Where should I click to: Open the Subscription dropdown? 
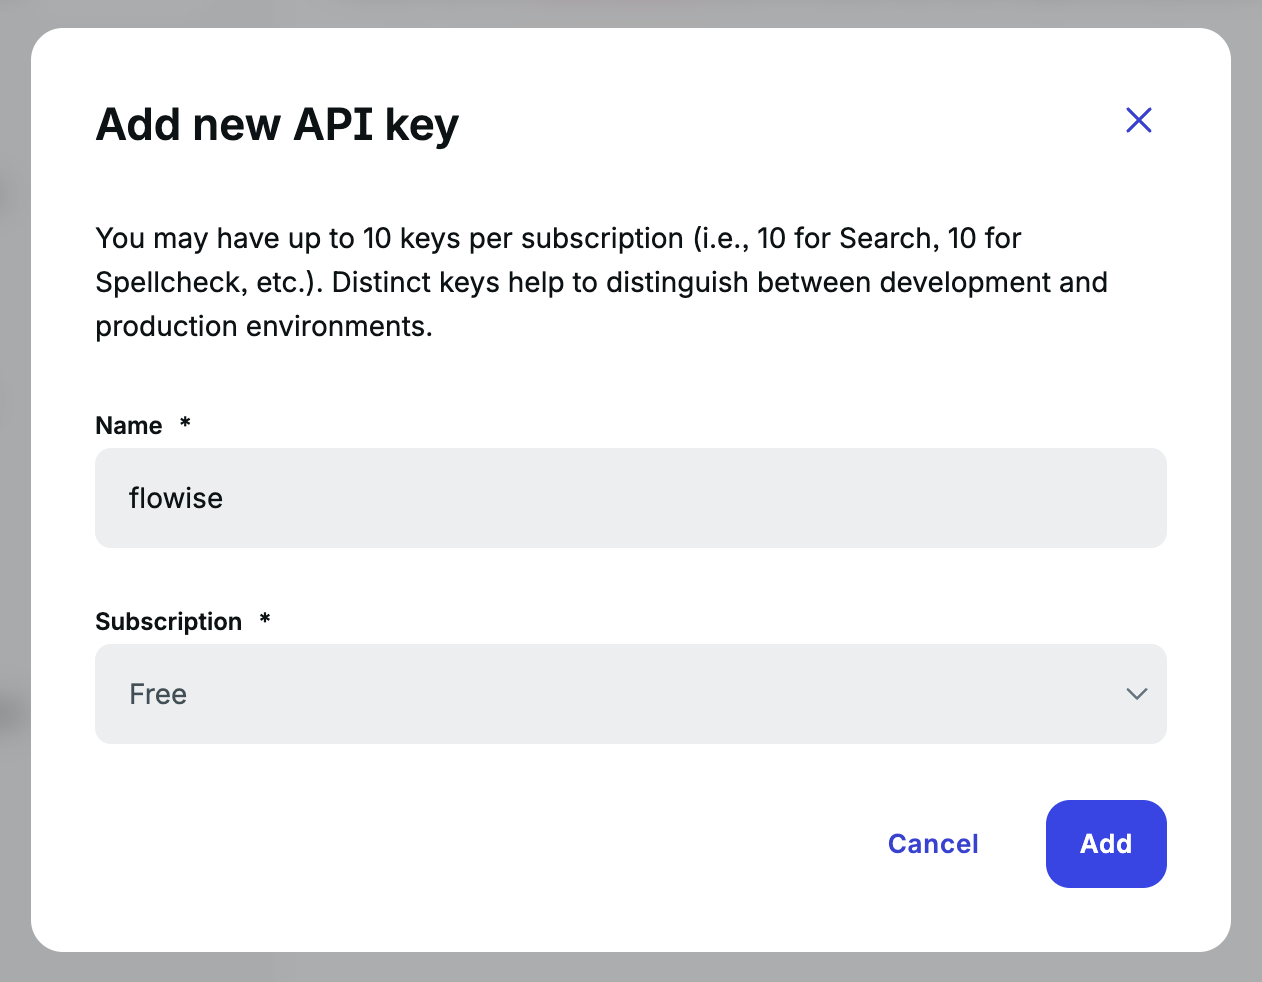click(630, 694)
